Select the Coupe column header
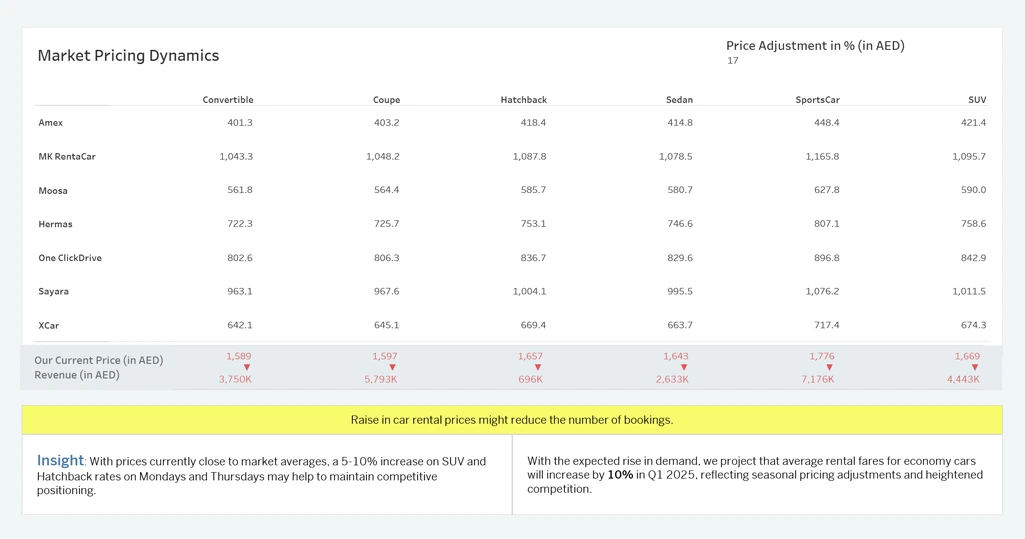 point(386,100)
